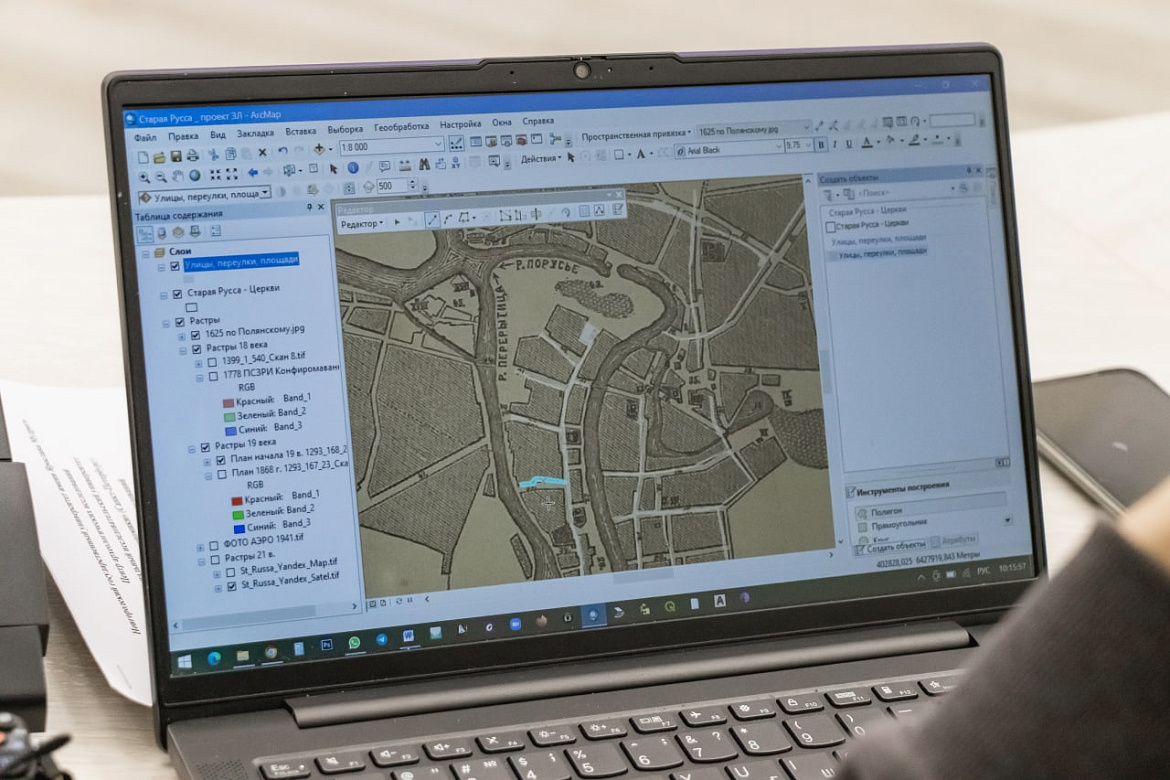Open the Выборка menu
Image resolution: width=1170 pixels, height=780 pixels.
(345, 130)
